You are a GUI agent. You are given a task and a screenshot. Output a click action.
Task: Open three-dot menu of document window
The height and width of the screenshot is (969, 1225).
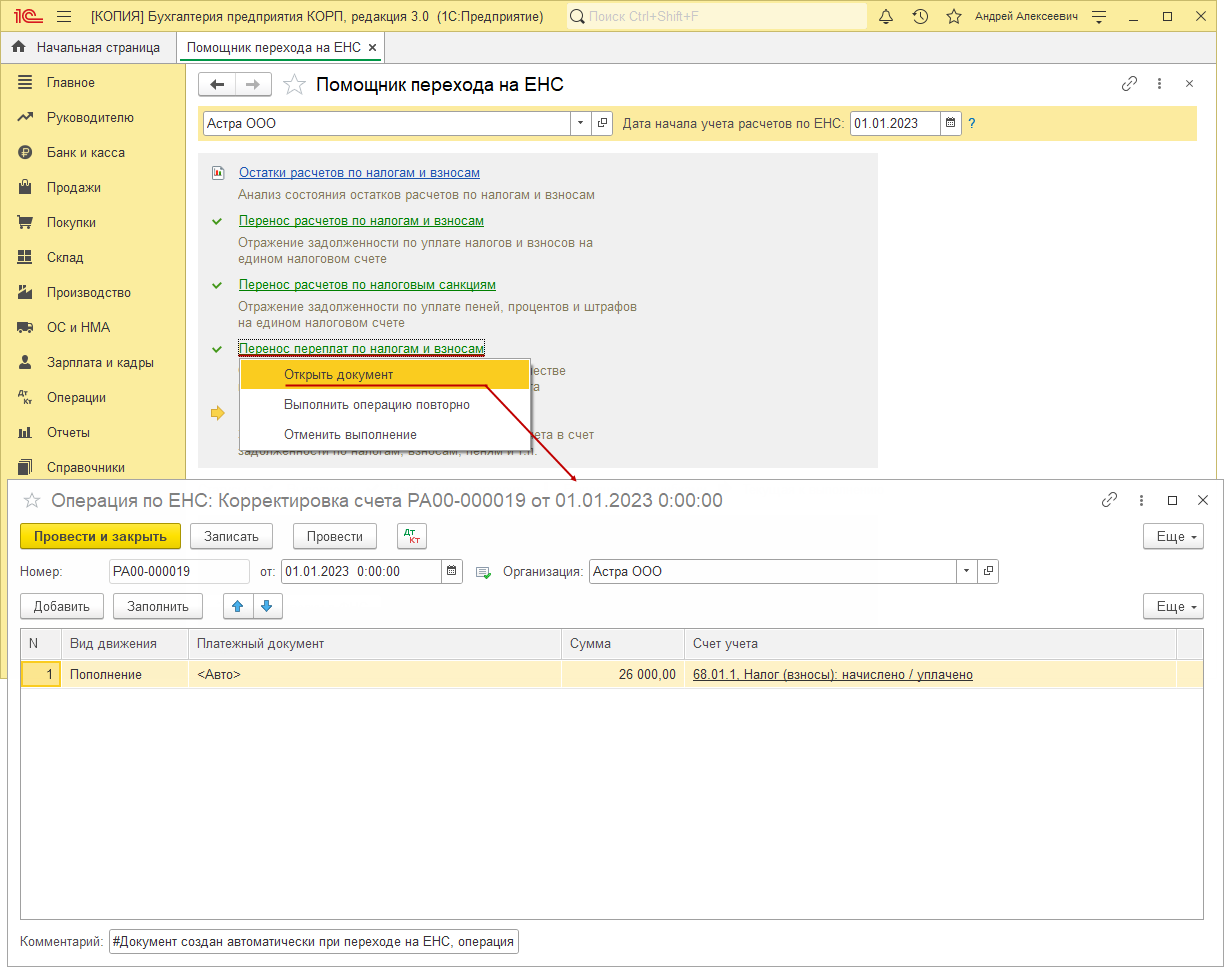(x=1141, y=500)
